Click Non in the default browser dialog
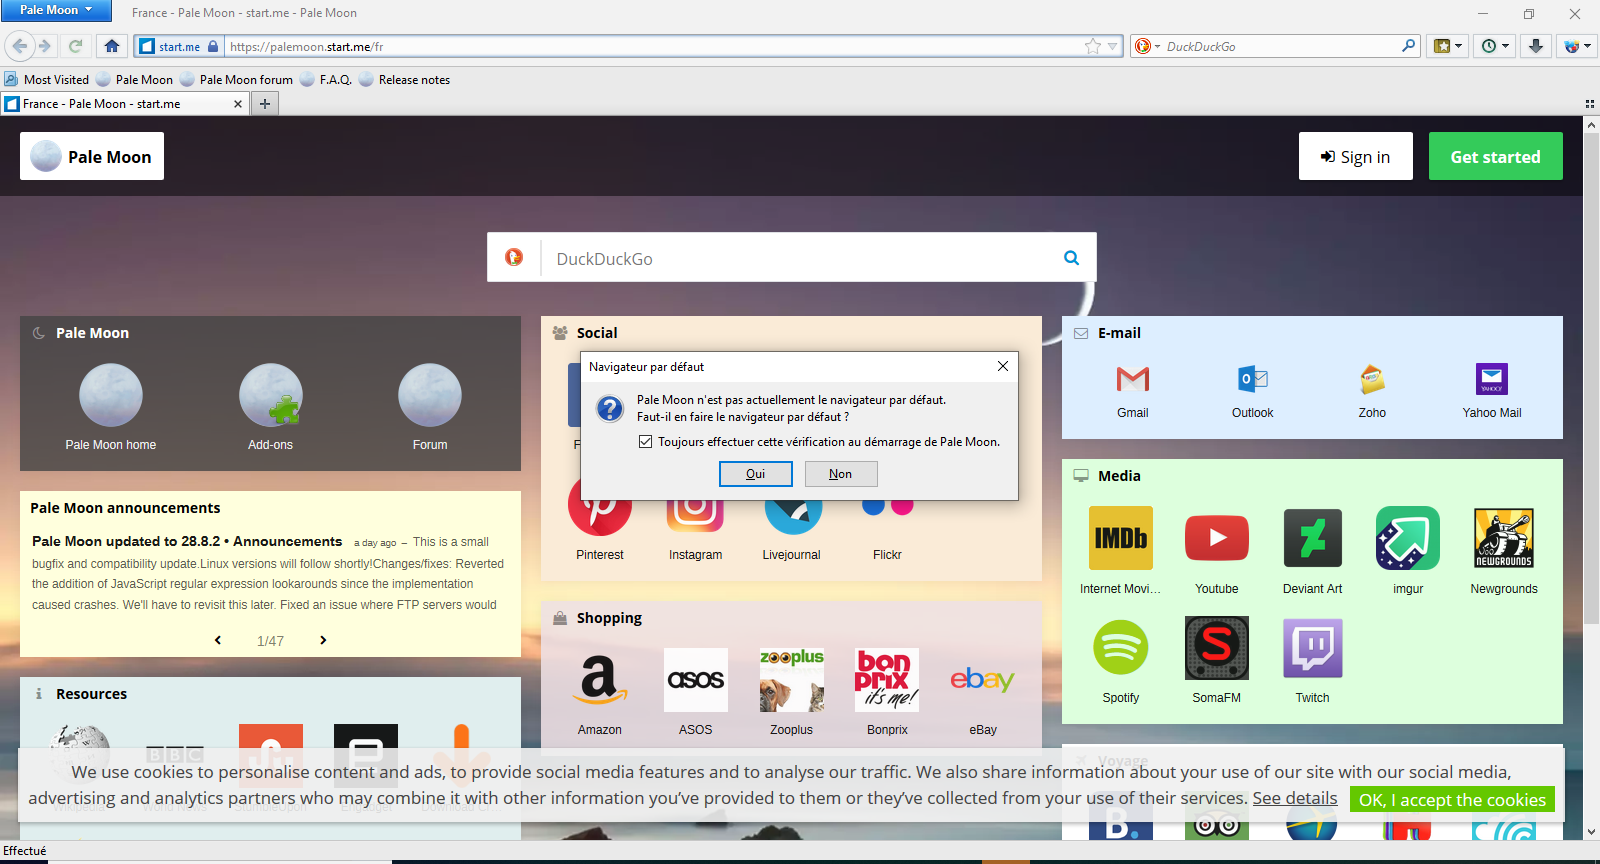 [840, 474]
